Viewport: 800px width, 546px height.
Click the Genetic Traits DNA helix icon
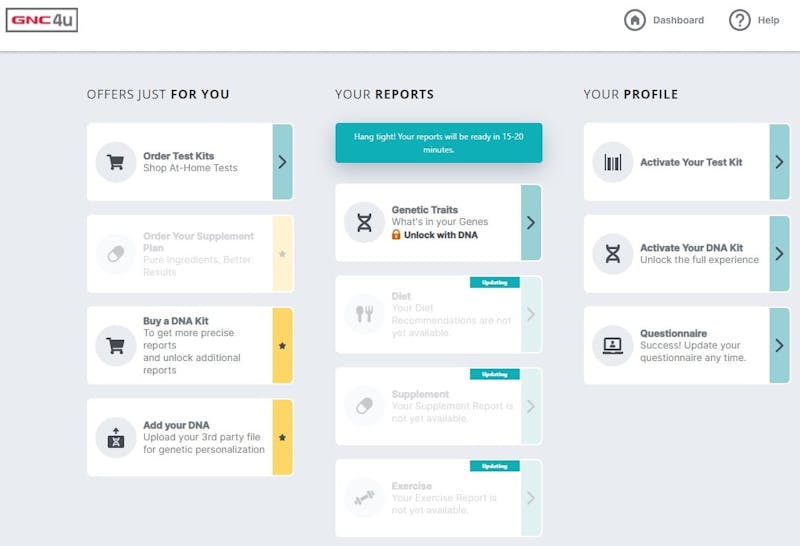[364, 222]
